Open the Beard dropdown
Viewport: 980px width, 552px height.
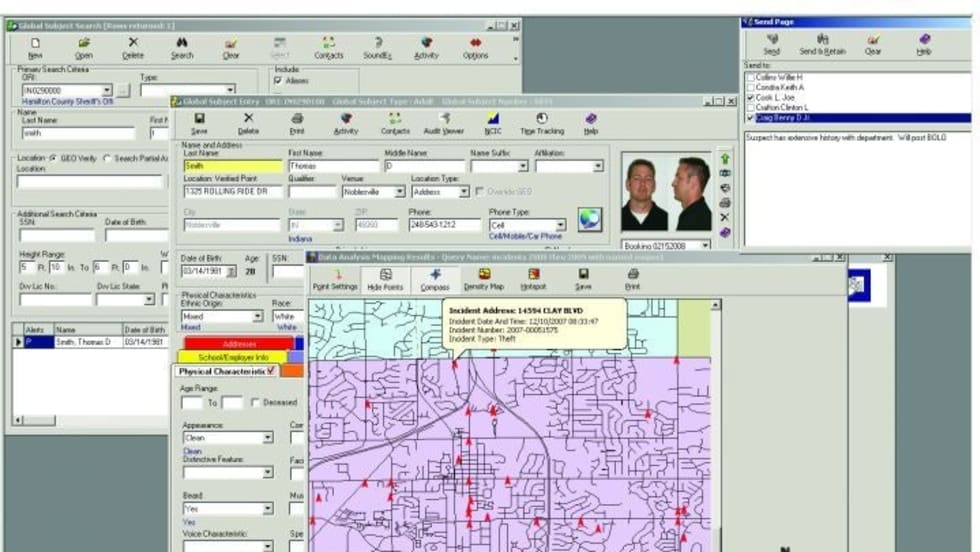(x=267, y=509)
